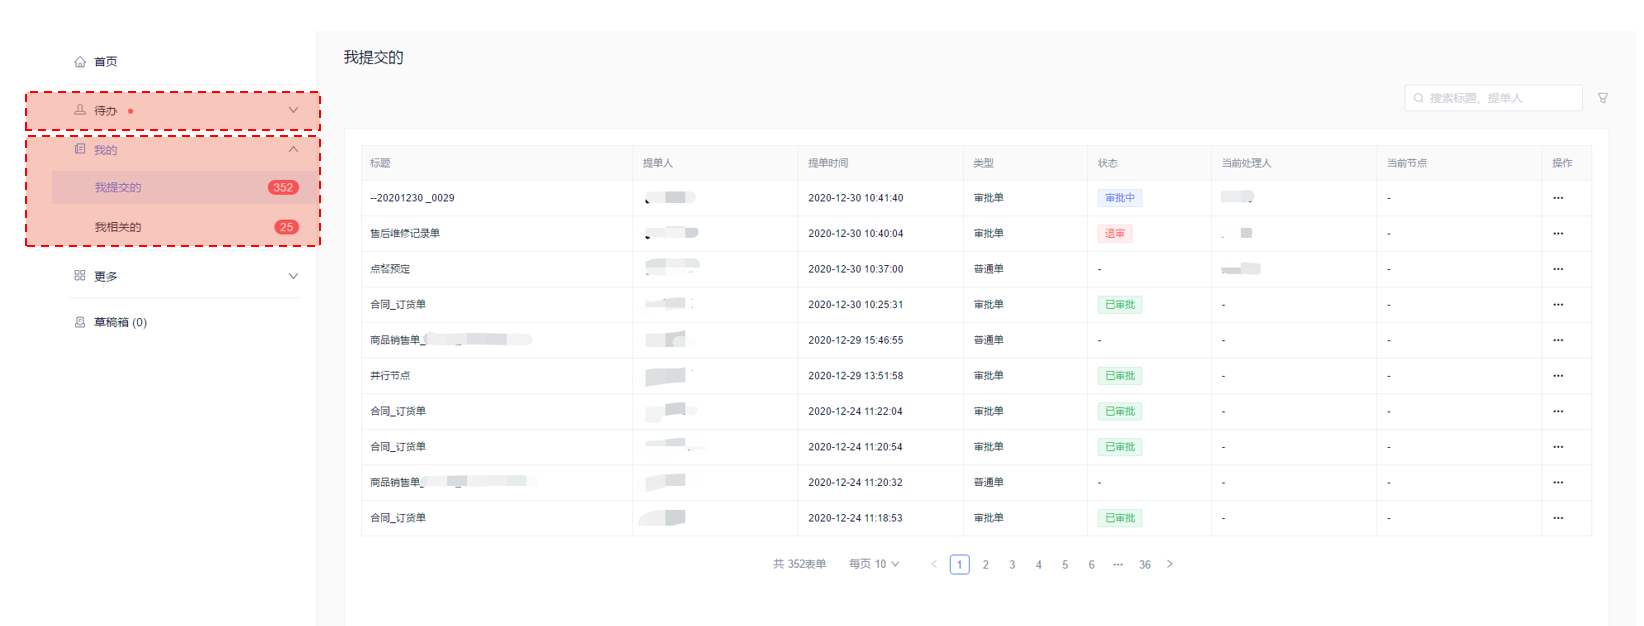Open the 售后维修记录单 form title
This screenshot has width=1644, height=626.
point(405,234)
